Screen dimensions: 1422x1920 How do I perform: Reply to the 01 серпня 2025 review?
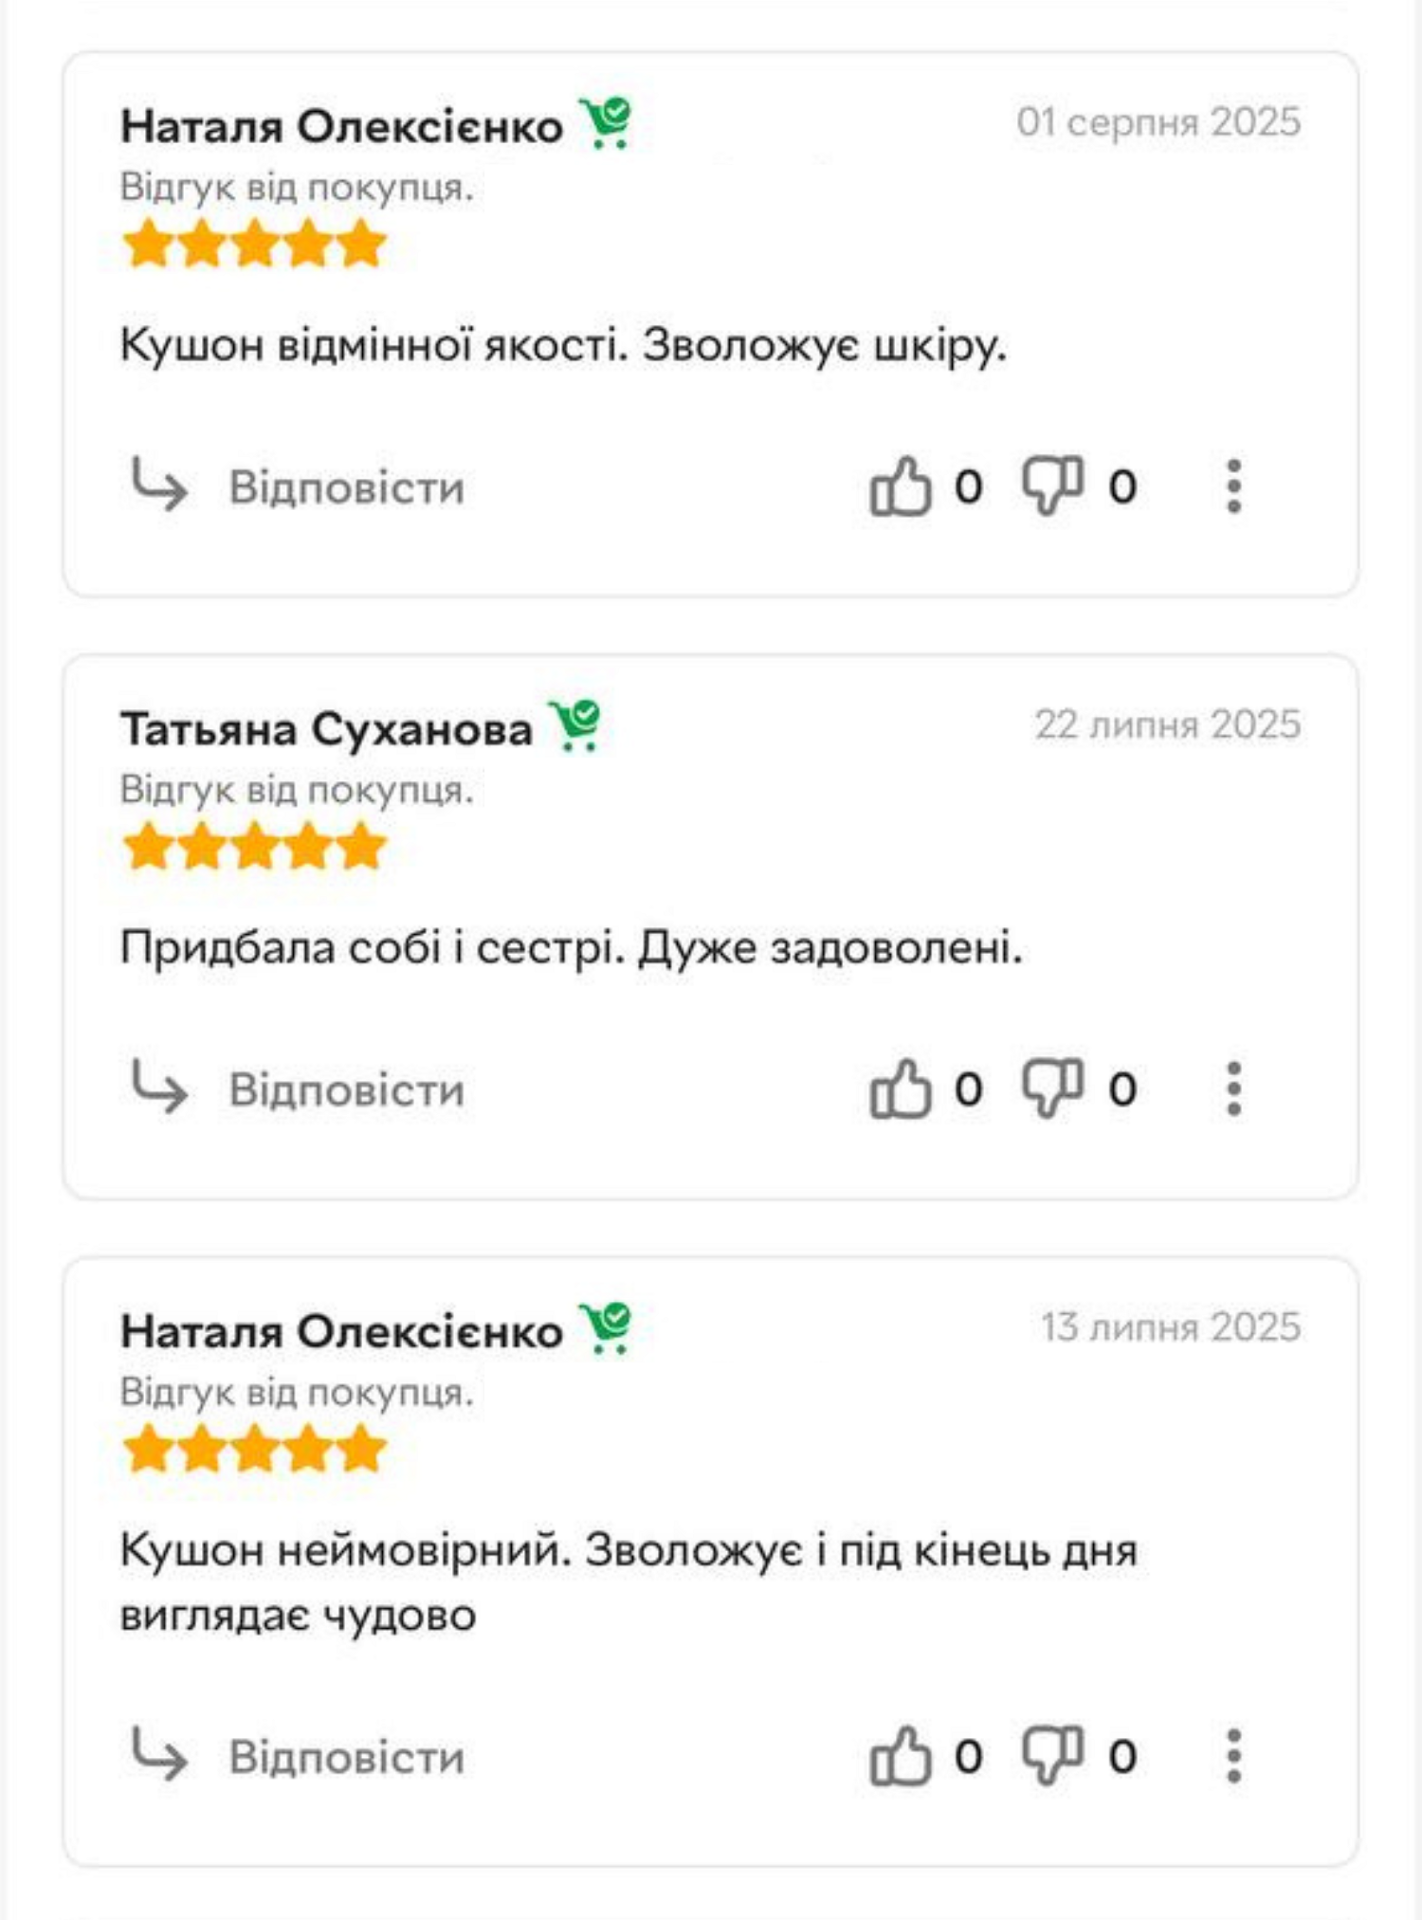pos(346,488)
